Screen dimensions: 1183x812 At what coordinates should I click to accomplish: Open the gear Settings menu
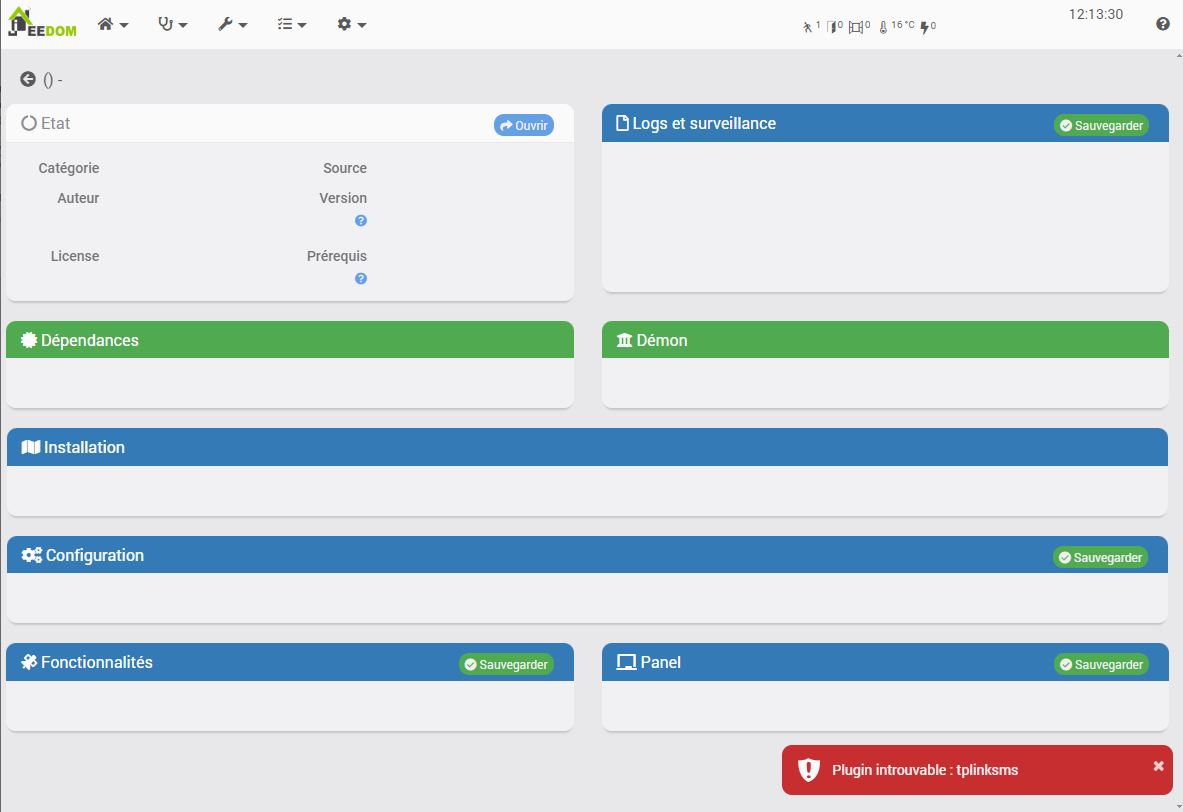(351, 24)
